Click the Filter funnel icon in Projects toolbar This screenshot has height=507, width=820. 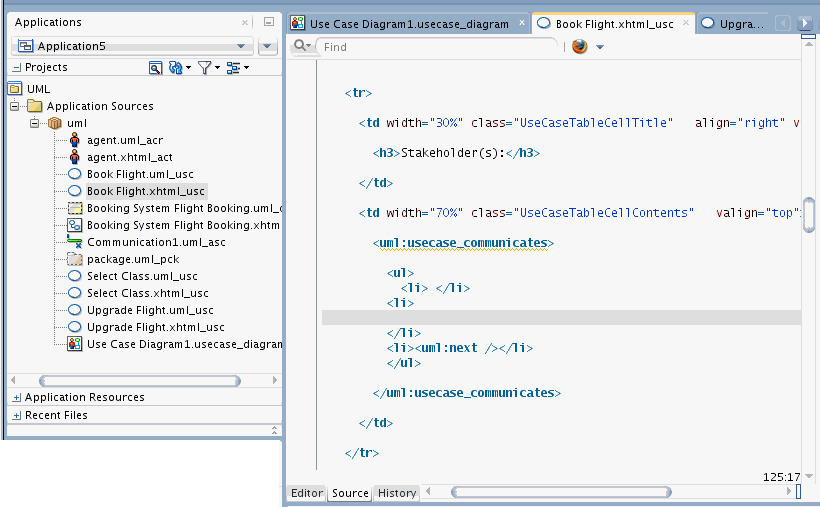pos(204,67)
